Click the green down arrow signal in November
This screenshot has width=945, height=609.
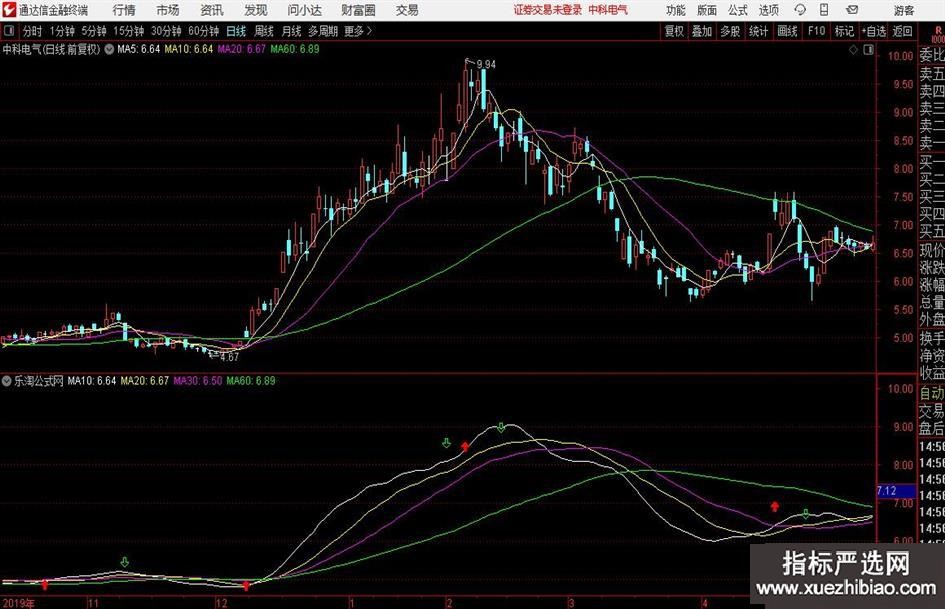pyautogui.click(x=125, y=562)
